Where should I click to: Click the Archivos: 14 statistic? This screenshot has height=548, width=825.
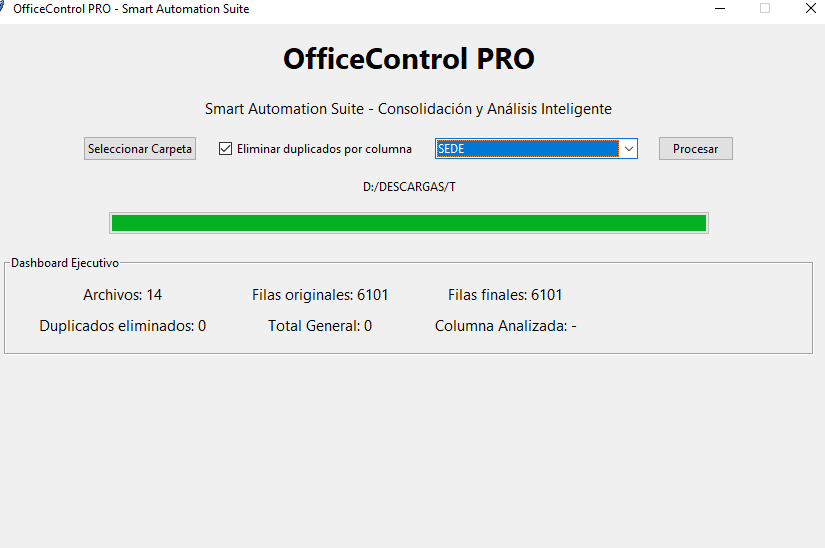(122, 295)
